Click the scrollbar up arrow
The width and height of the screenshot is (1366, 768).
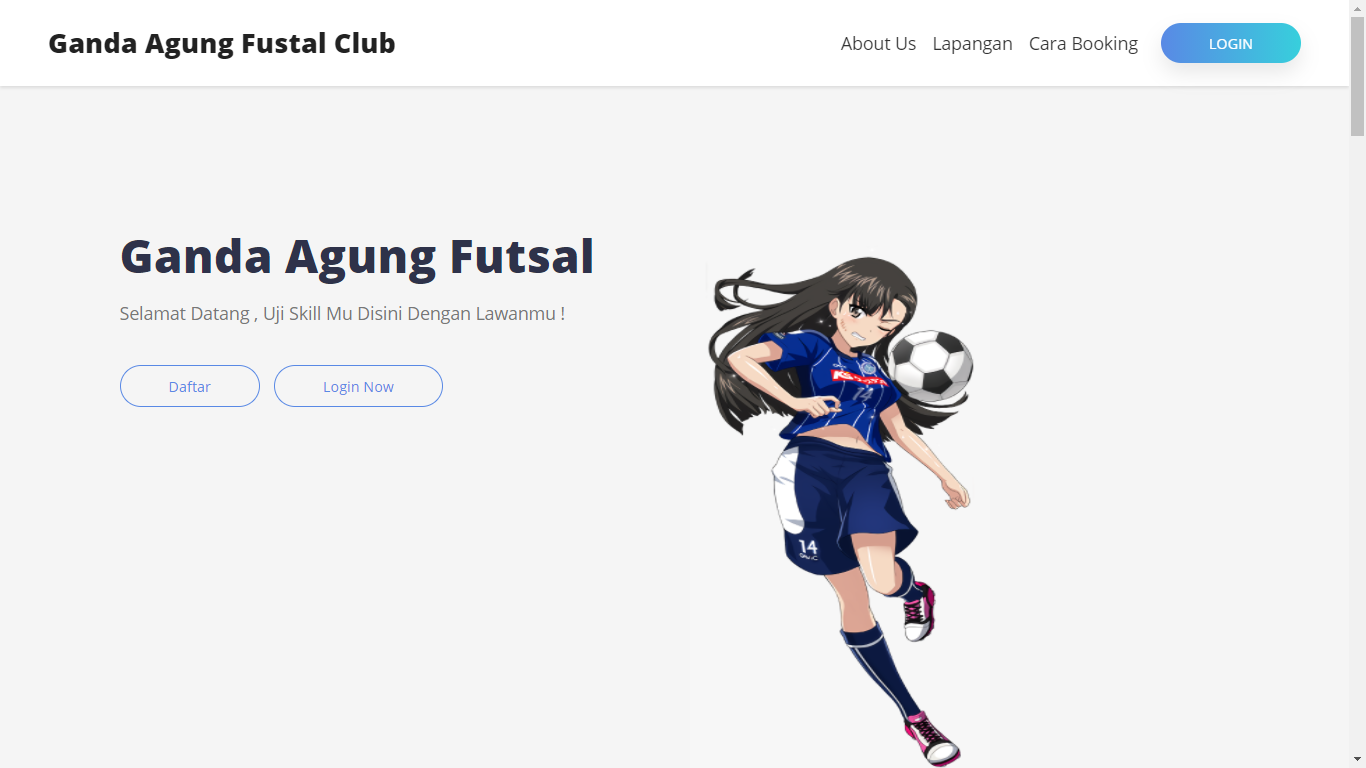pyautogui.click(x=1357, y=8)
